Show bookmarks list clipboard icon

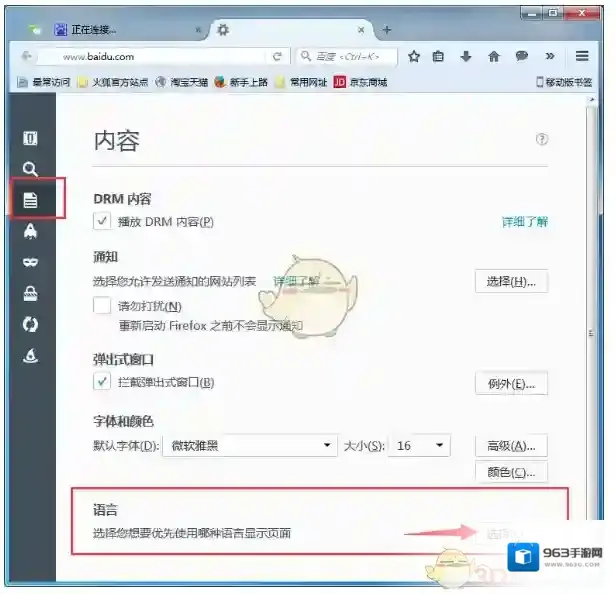point(438,57)
